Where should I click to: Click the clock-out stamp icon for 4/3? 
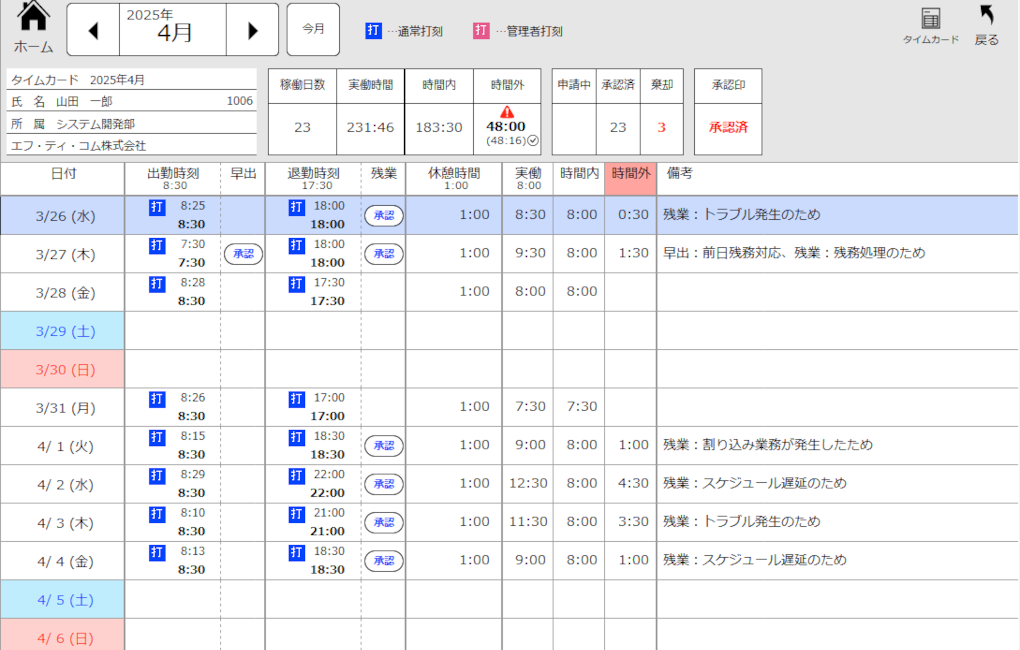coord(297,514)
